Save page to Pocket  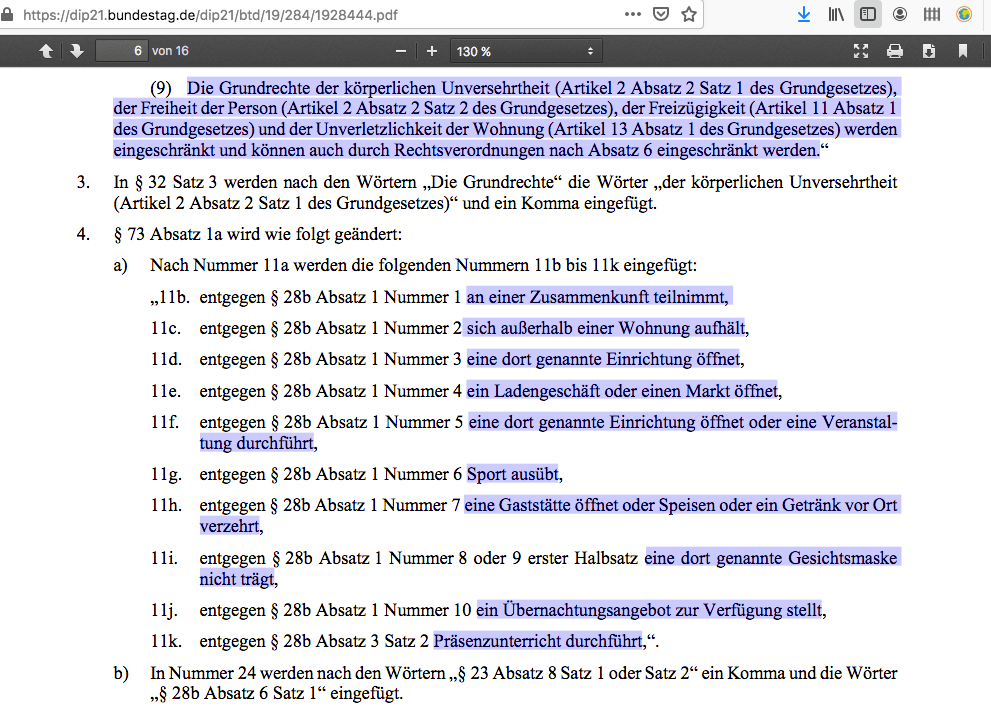[660, 14]
